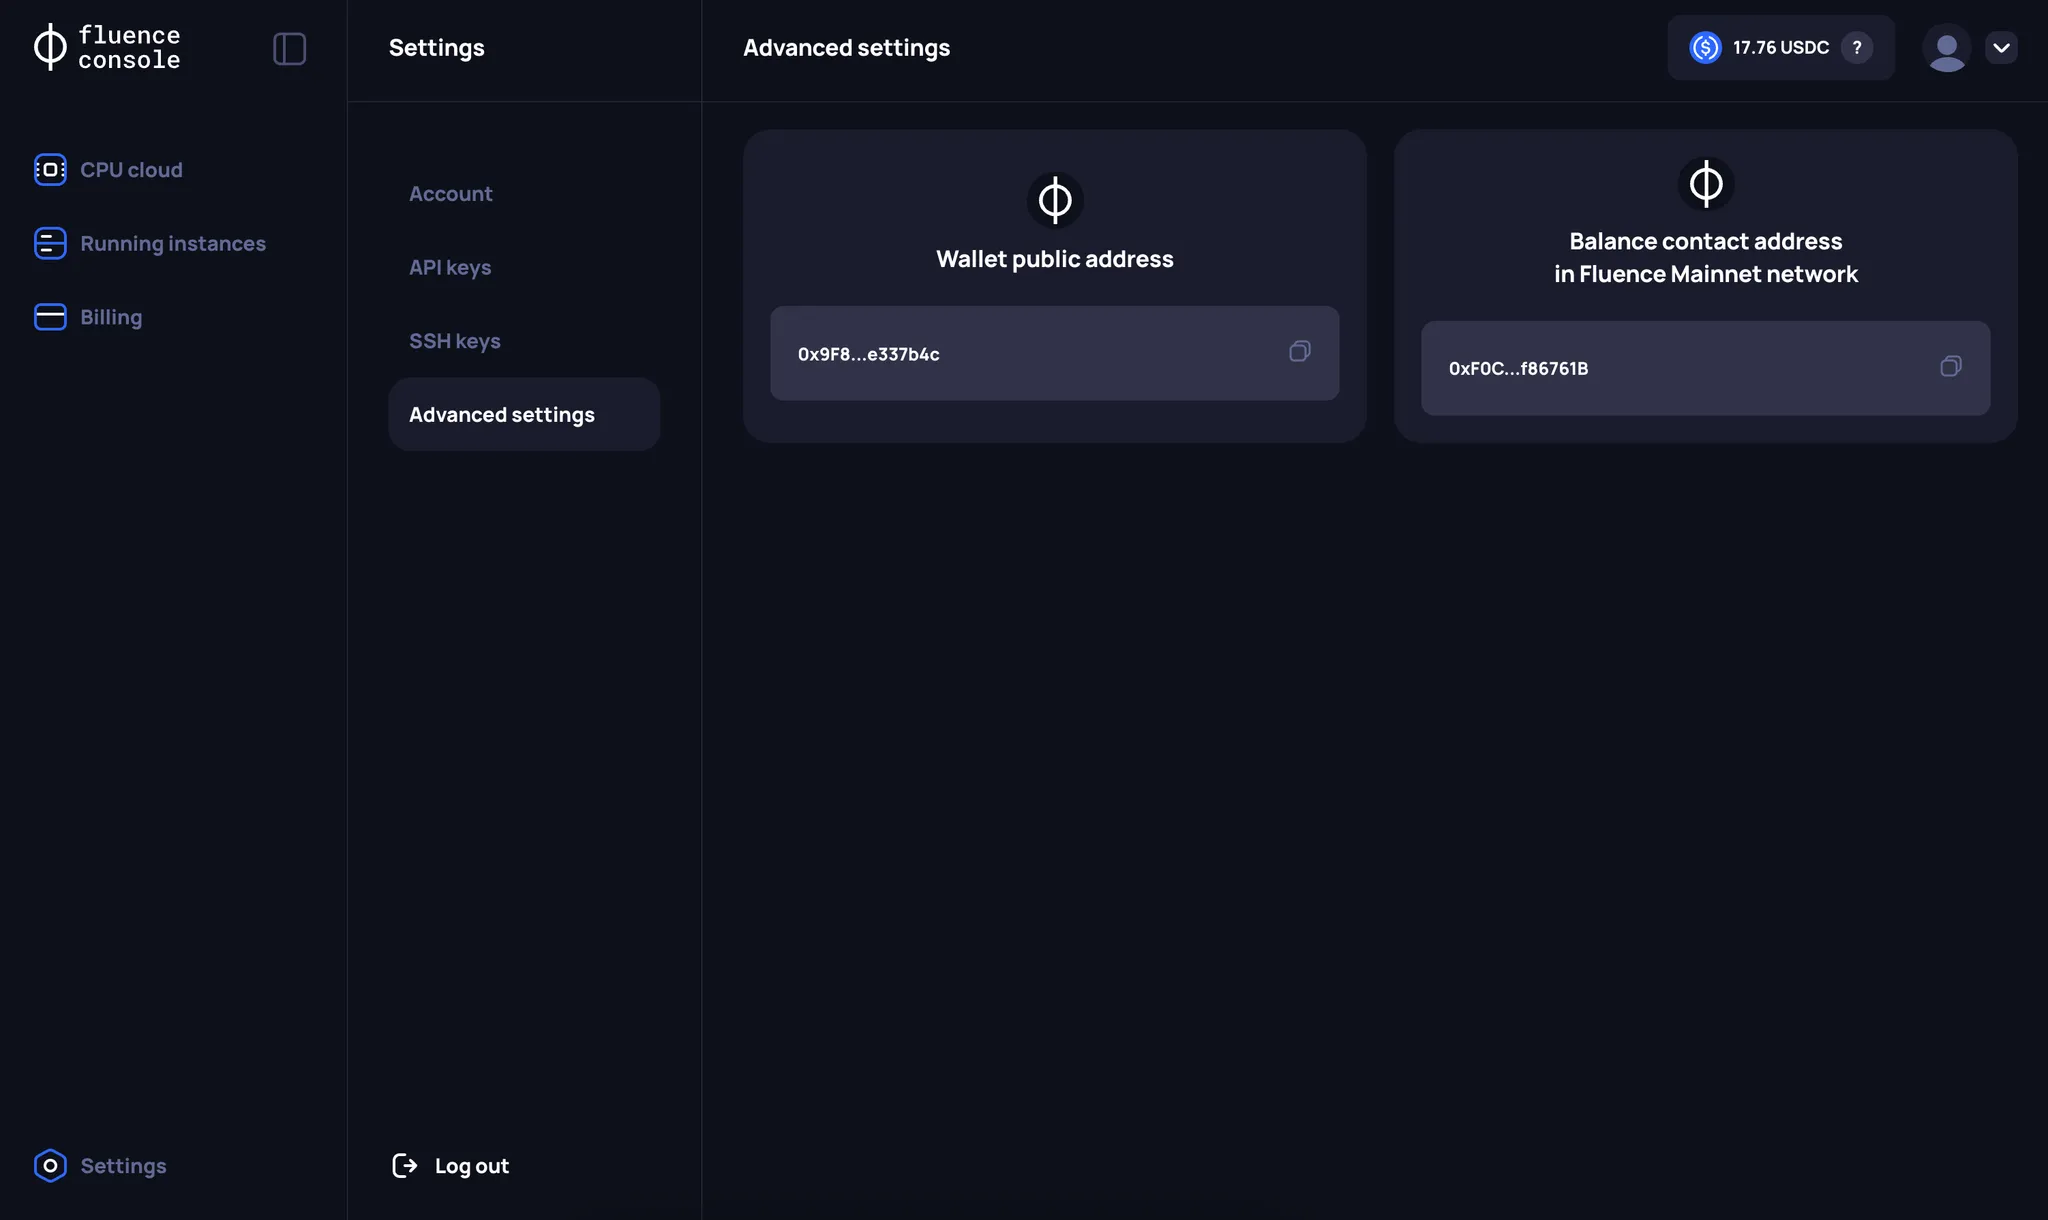This screenshot has width=2048, height=1220.
Task: Switch to the Account settings tab
Action: [450, 193]
